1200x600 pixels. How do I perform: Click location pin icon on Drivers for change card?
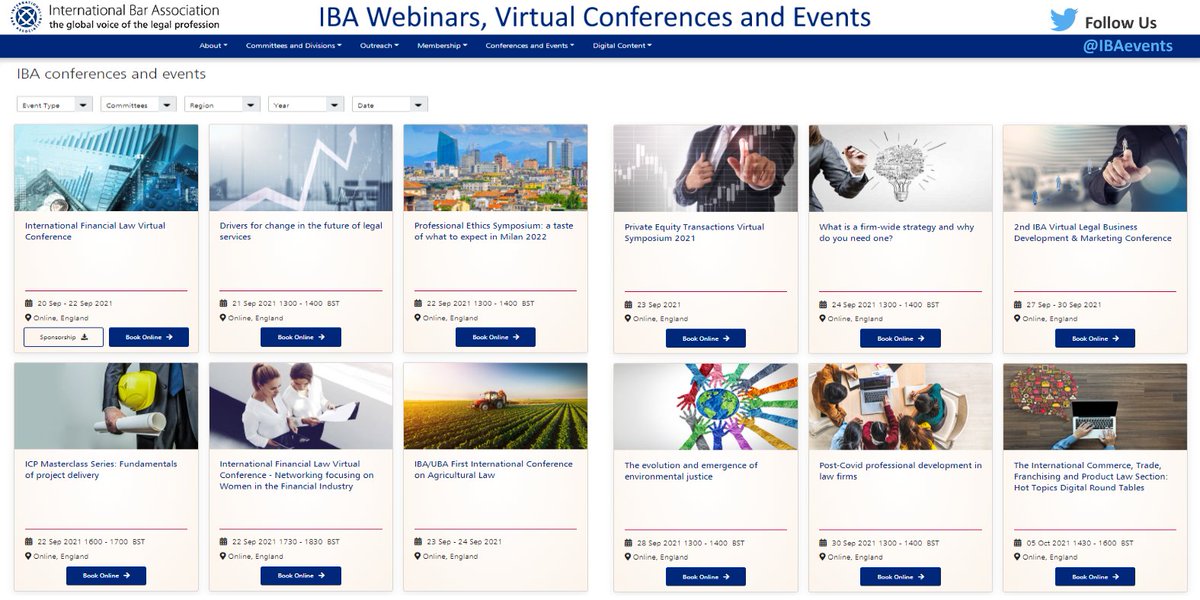point(223,318)
